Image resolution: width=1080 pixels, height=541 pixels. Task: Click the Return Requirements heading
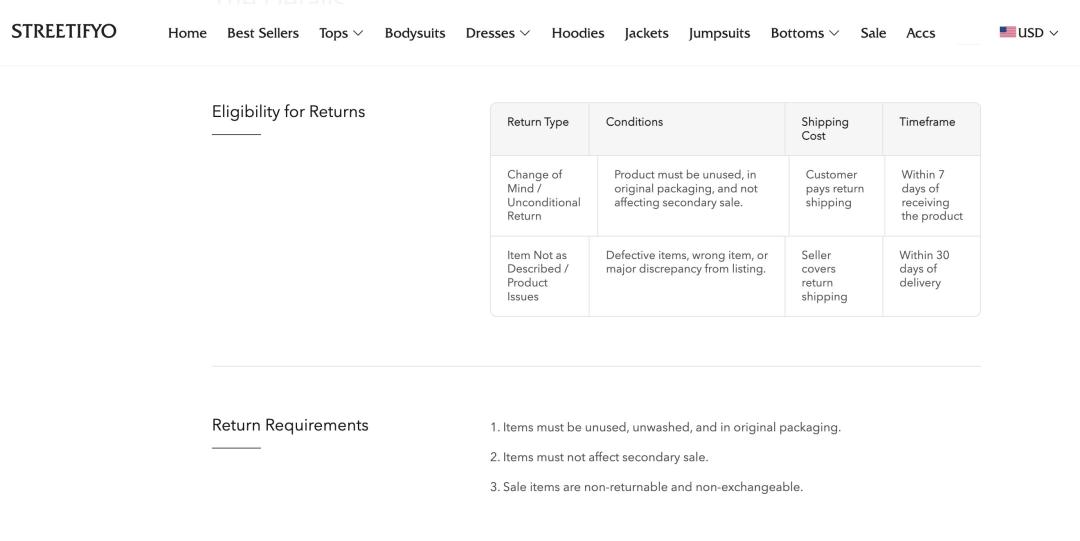click(x=290, y=425)
